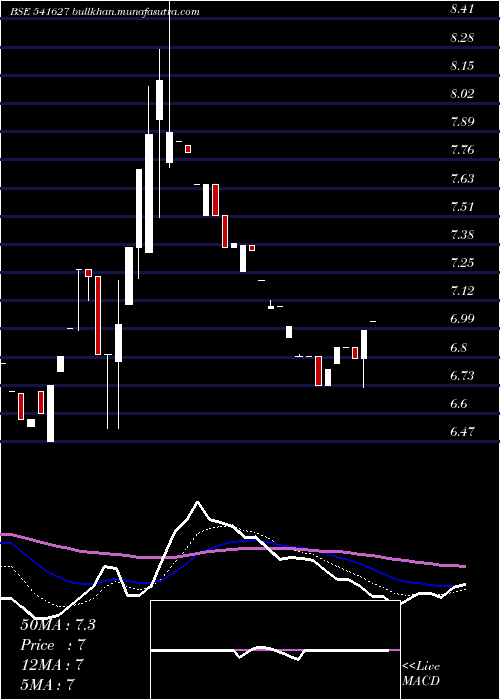Click the Price : 7 readout
Image resolution: width=500 pixels, height=700 pixels.
tap(53, 645)
